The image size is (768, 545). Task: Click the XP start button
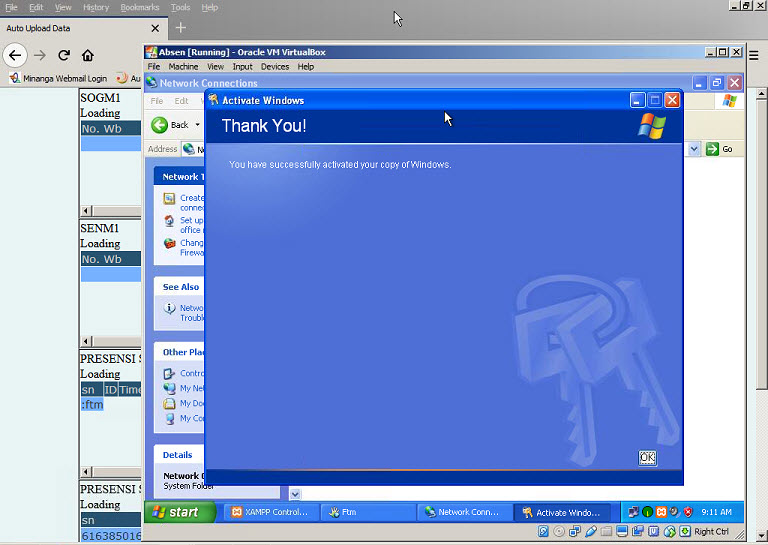pyautogui.click(x=179, y=512)
